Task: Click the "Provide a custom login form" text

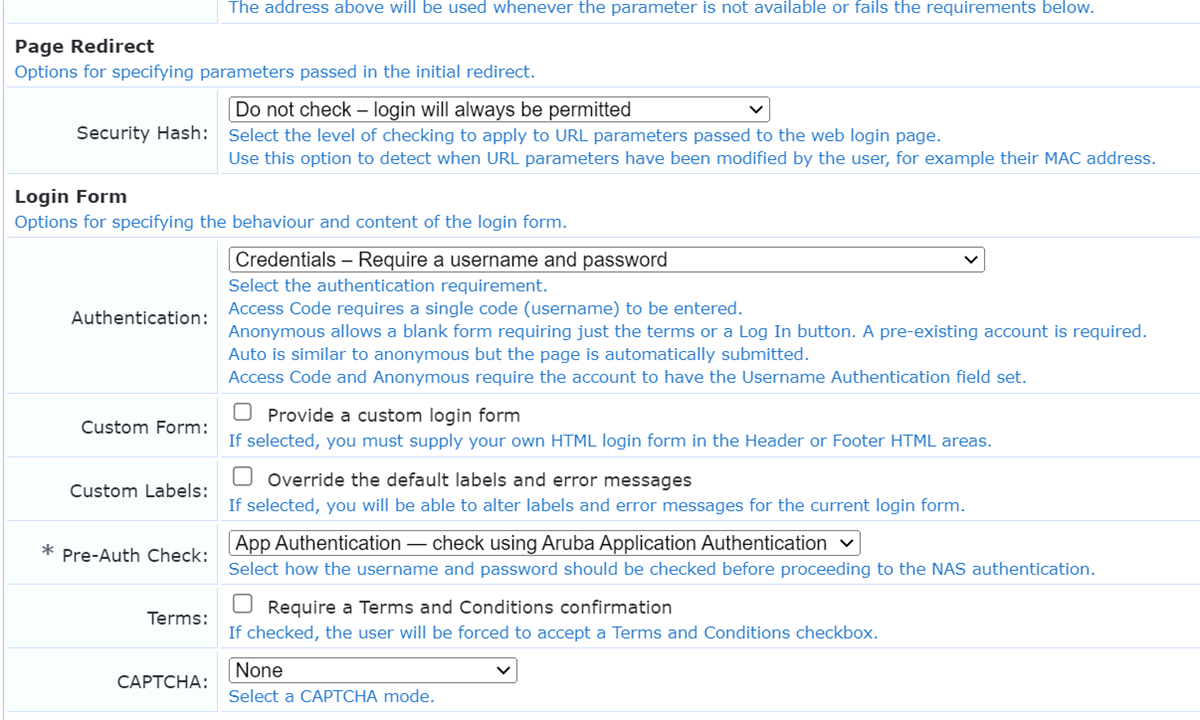Action: (393, 415)
